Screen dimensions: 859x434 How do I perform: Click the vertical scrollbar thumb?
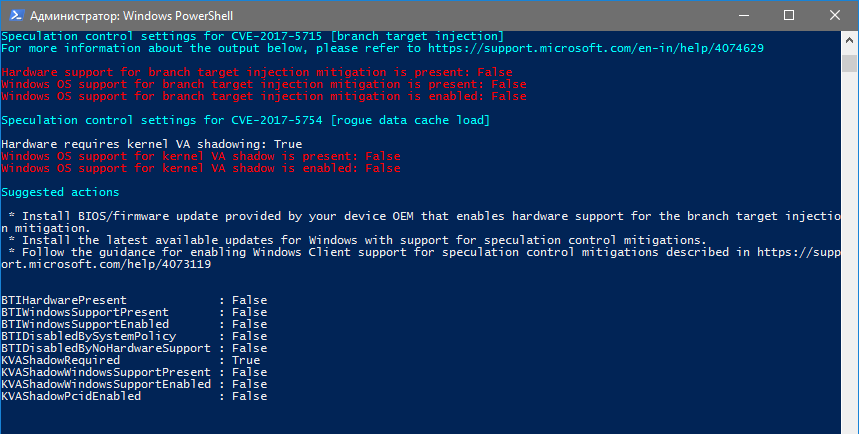[850, 65]
